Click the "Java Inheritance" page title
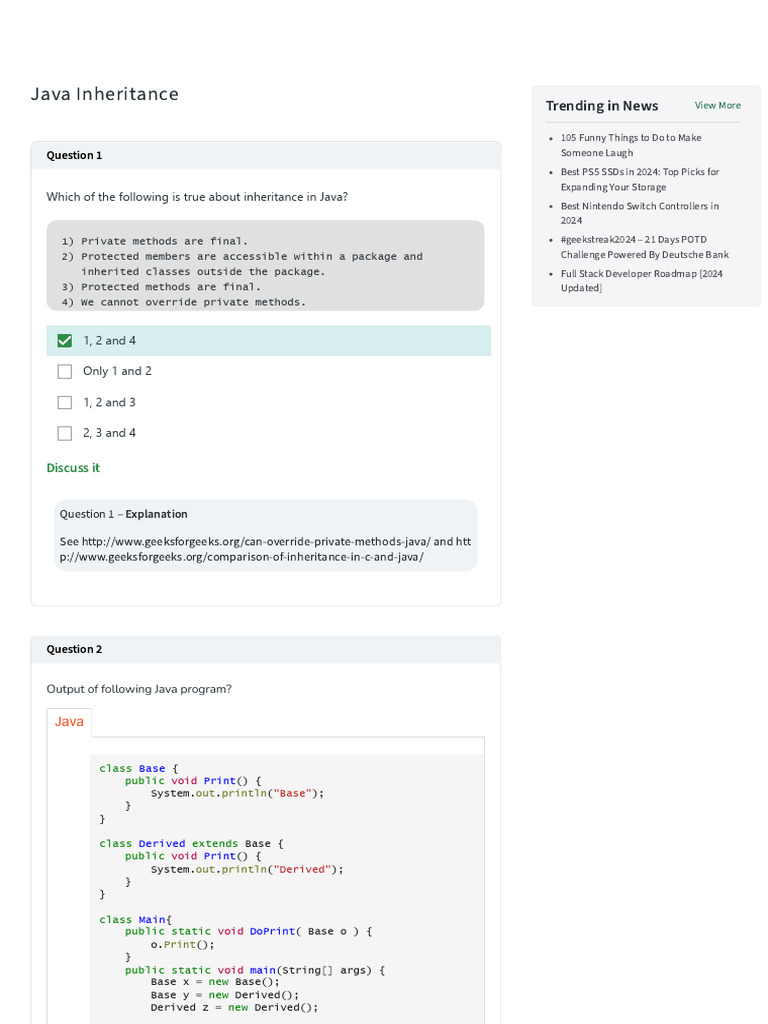This screenshot has width=768, height=1024. [105, 94]
